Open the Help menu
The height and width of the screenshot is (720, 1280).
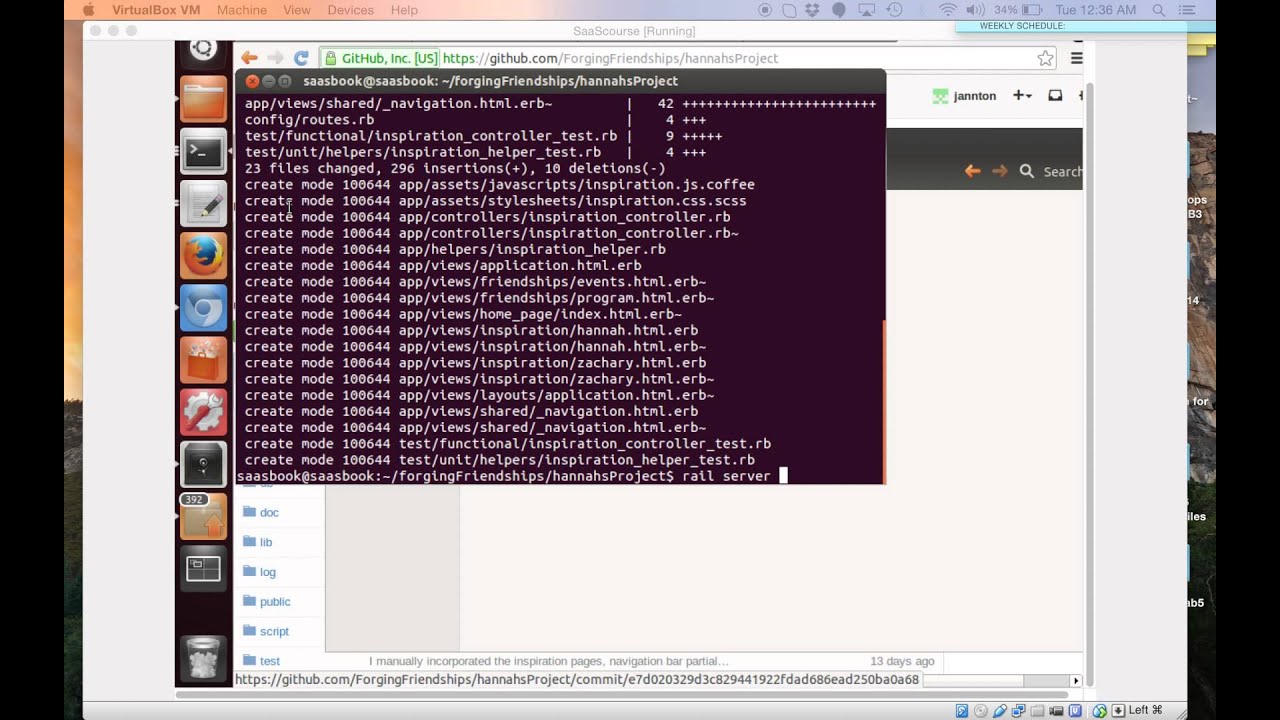pos(404,10)
